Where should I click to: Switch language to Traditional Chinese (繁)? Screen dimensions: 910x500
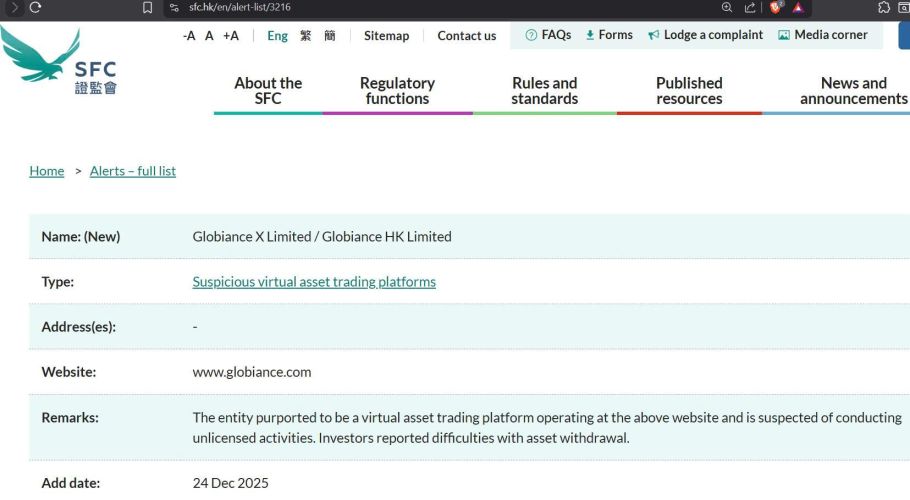(x=305, y=35)
